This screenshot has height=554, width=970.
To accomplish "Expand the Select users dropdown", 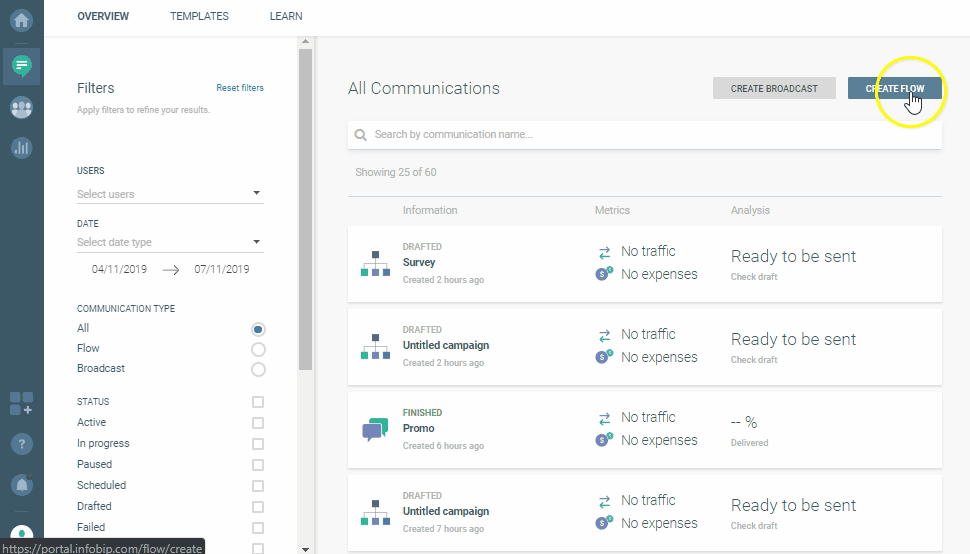I will point(170,194).
